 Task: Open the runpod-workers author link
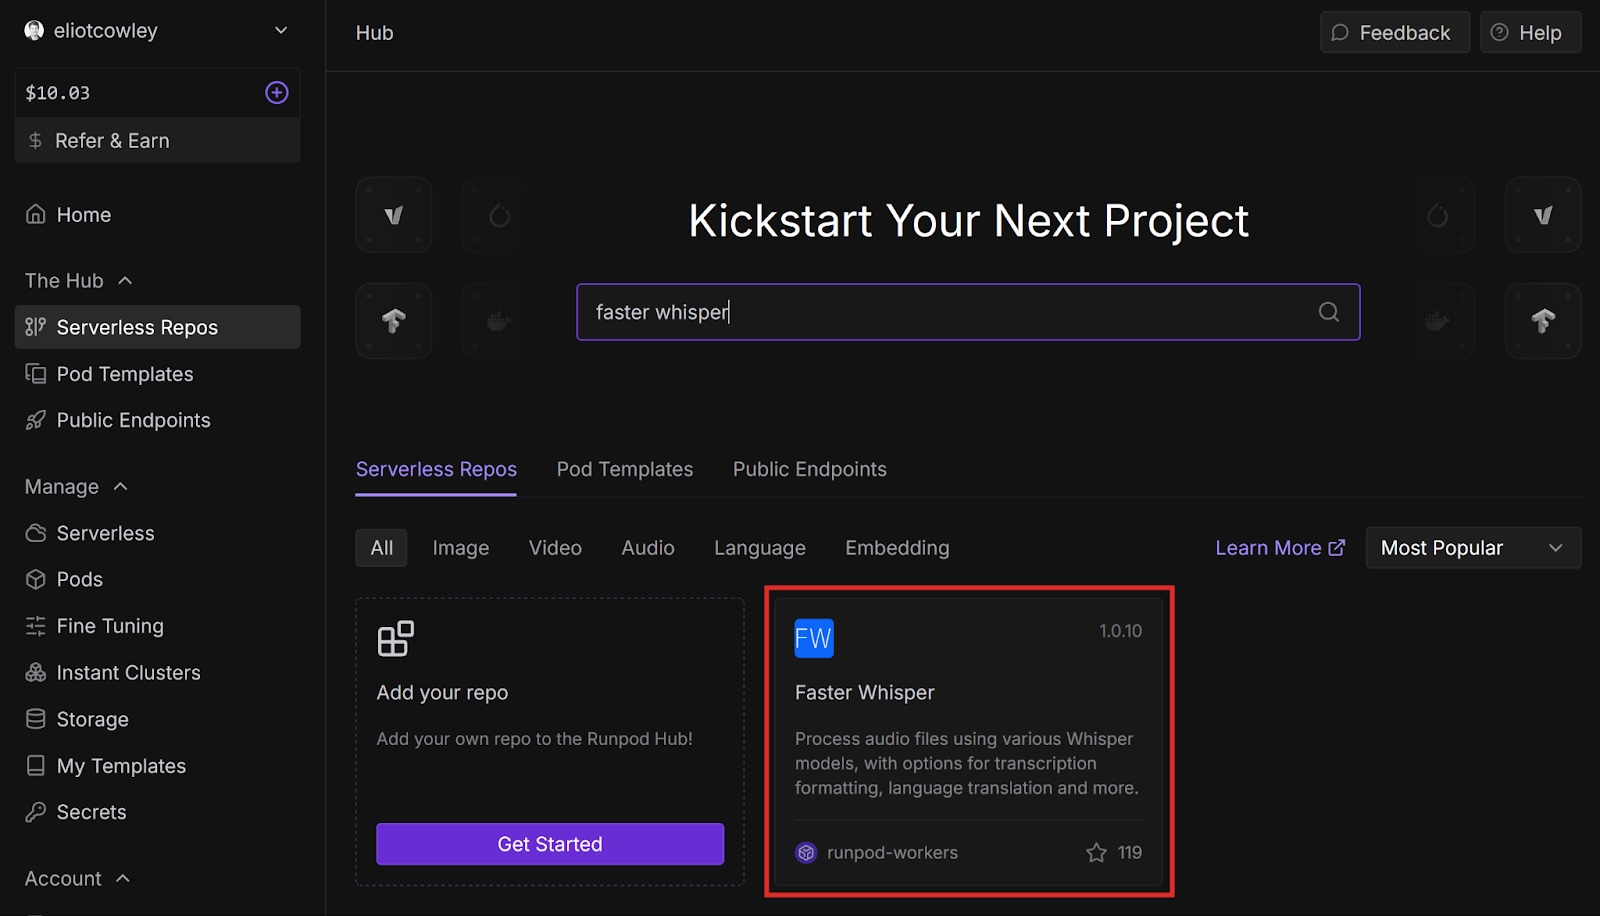coord(892,853)
